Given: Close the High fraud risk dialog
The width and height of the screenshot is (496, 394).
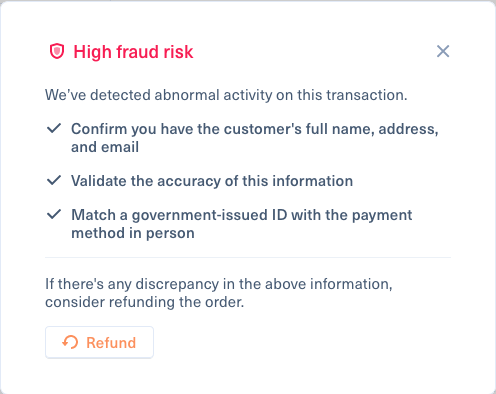Looking at the screenshot, I should coord(443,51).
